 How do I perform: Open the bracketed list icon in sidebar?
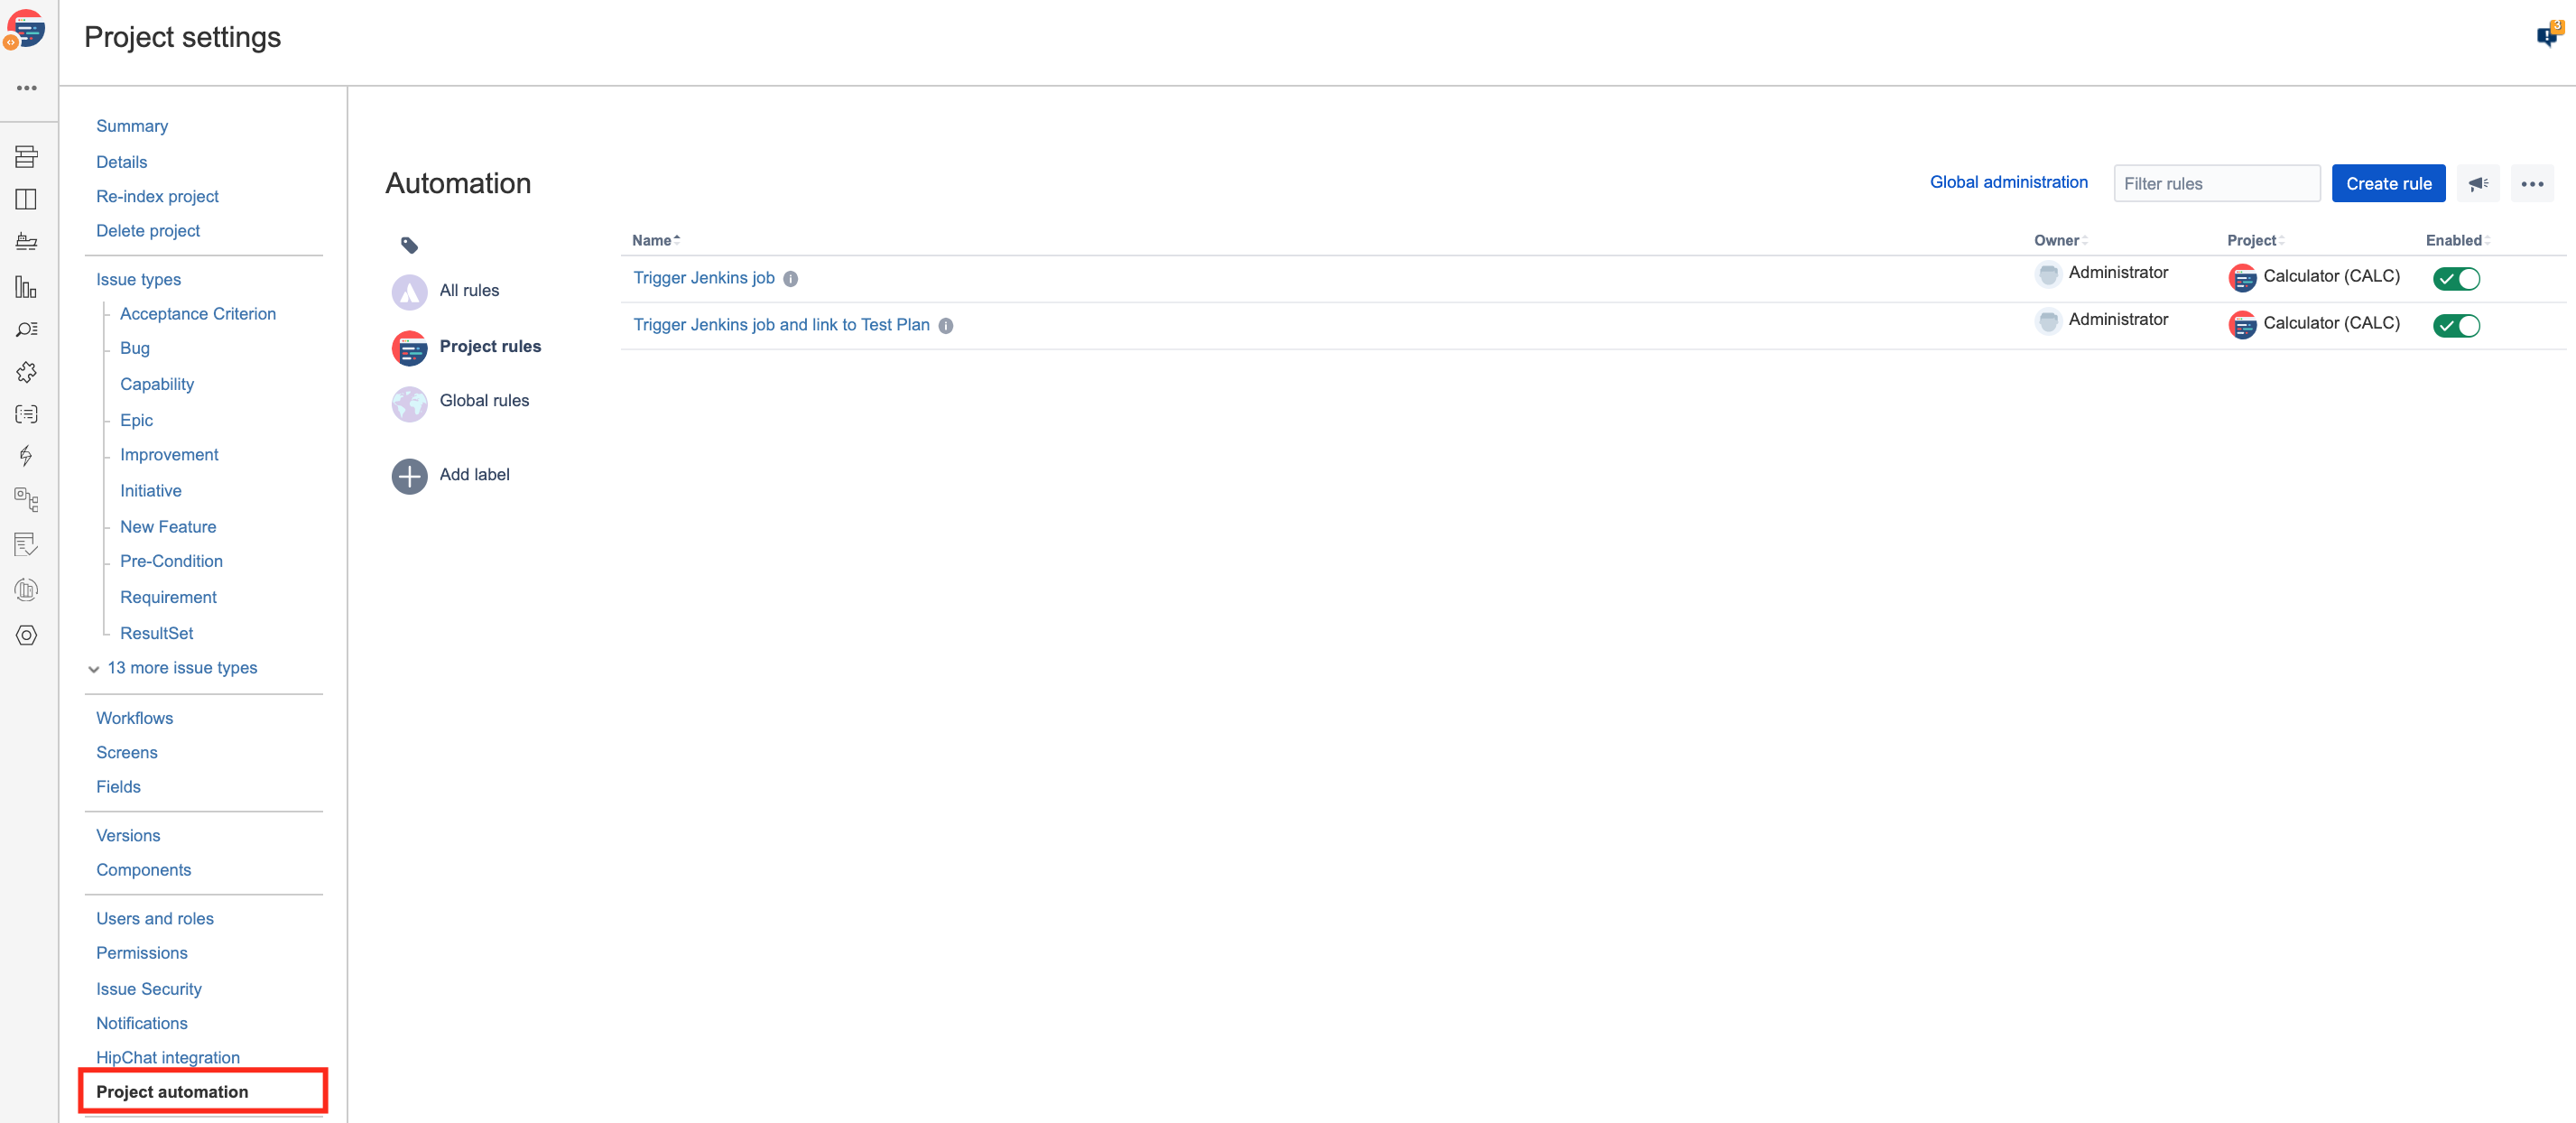(x=27, y=414)
